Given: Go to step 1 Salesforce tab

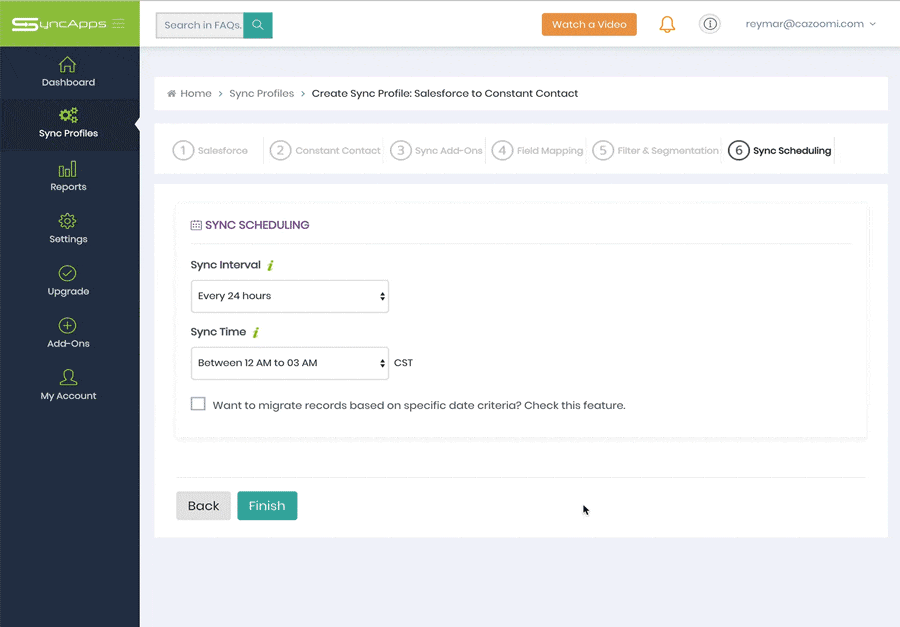Looking at the screenshot, I should tap(211, 150).
